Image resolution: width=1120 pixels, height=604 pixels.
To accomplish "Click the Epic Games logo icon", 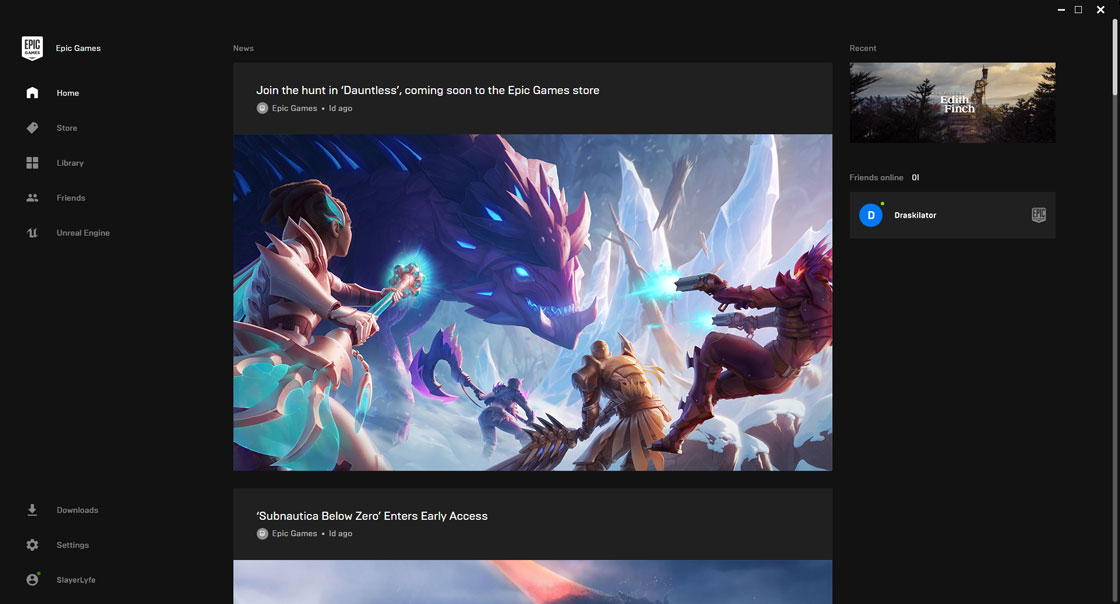I will [32, 48].
